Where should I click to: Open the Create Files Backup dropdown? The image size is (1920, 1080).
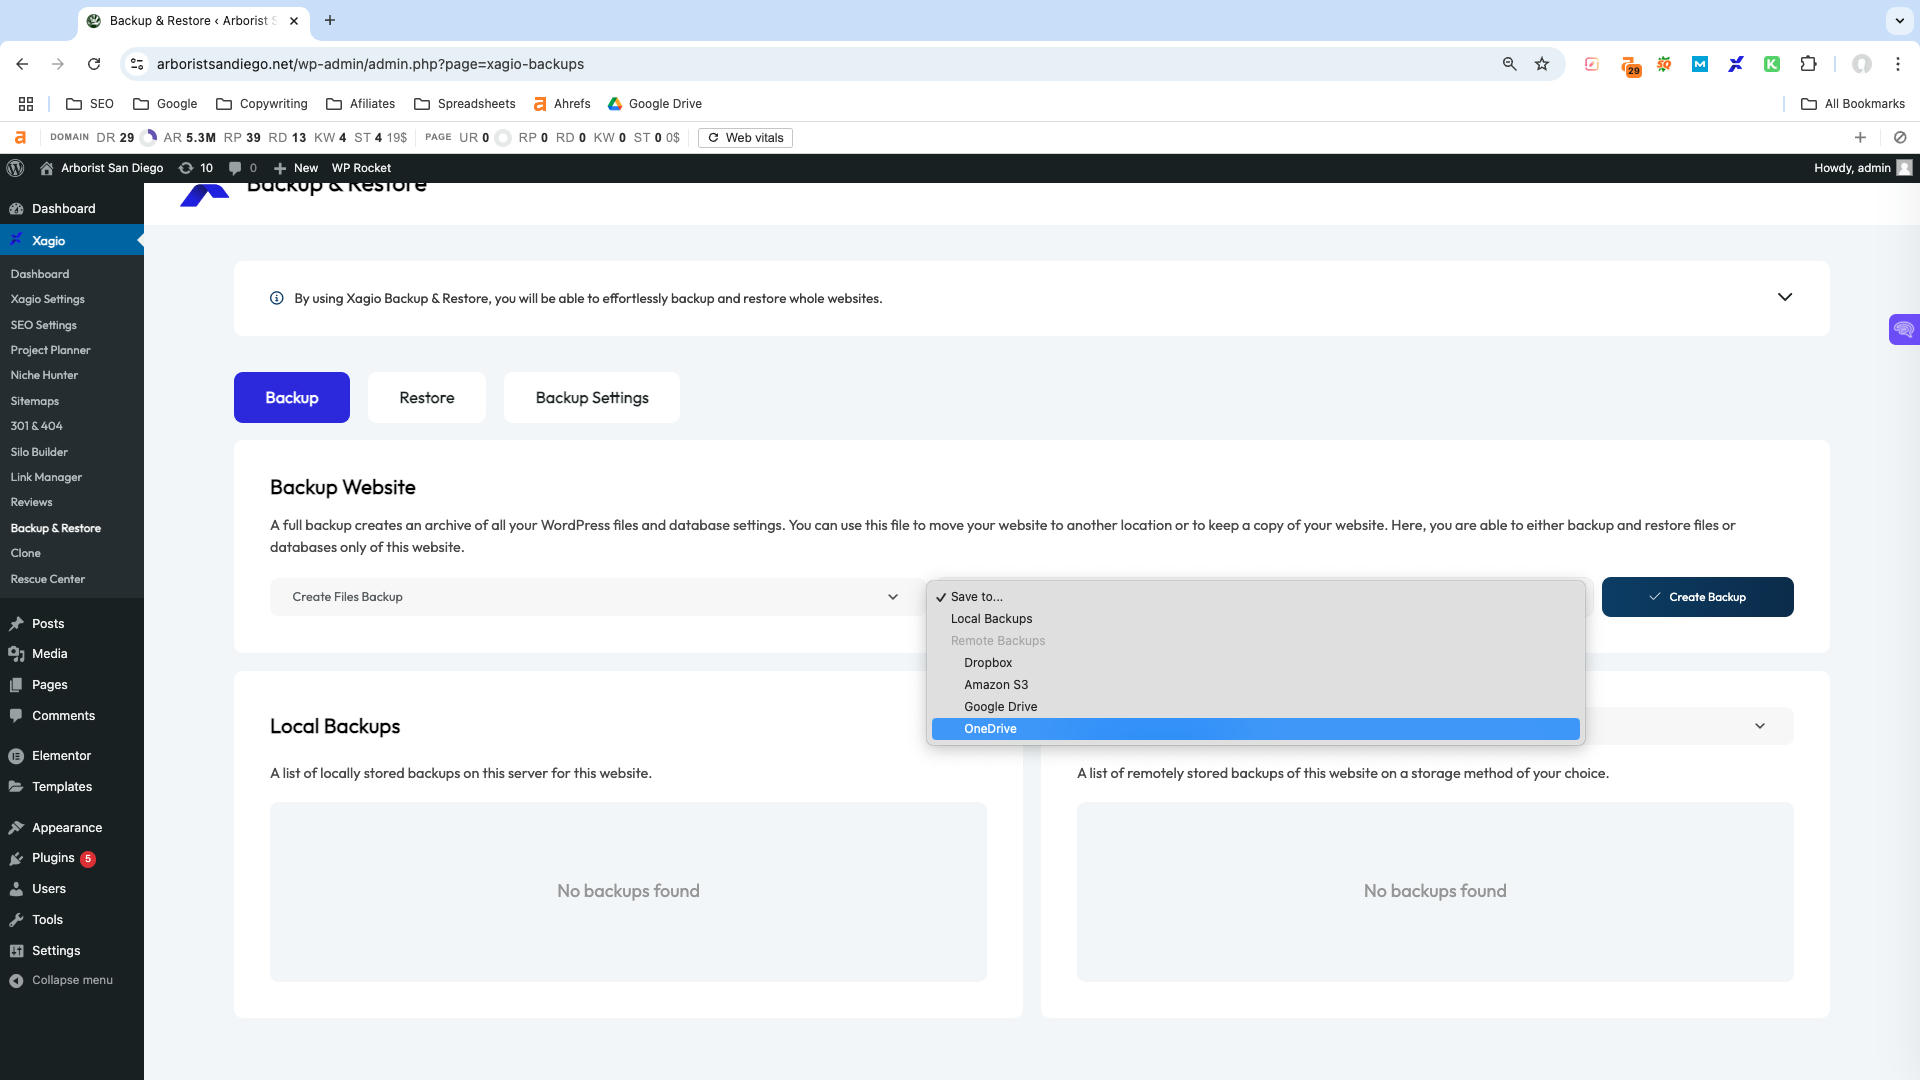pos(595,597)
